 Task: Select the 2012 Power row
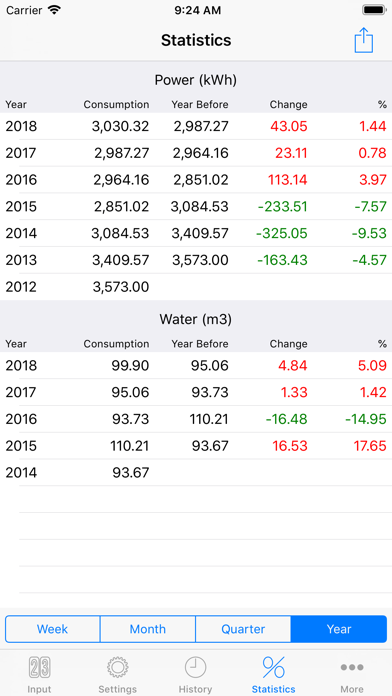(x=196, y=287)
